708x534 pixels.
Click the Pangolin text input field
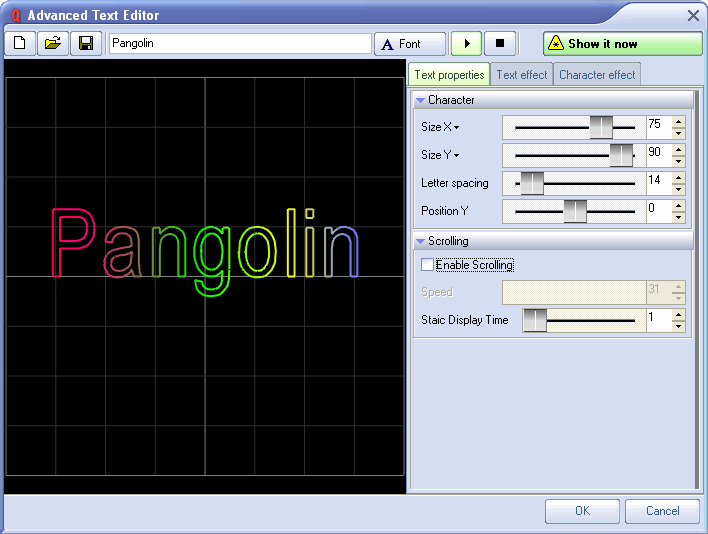pos(239,44)
